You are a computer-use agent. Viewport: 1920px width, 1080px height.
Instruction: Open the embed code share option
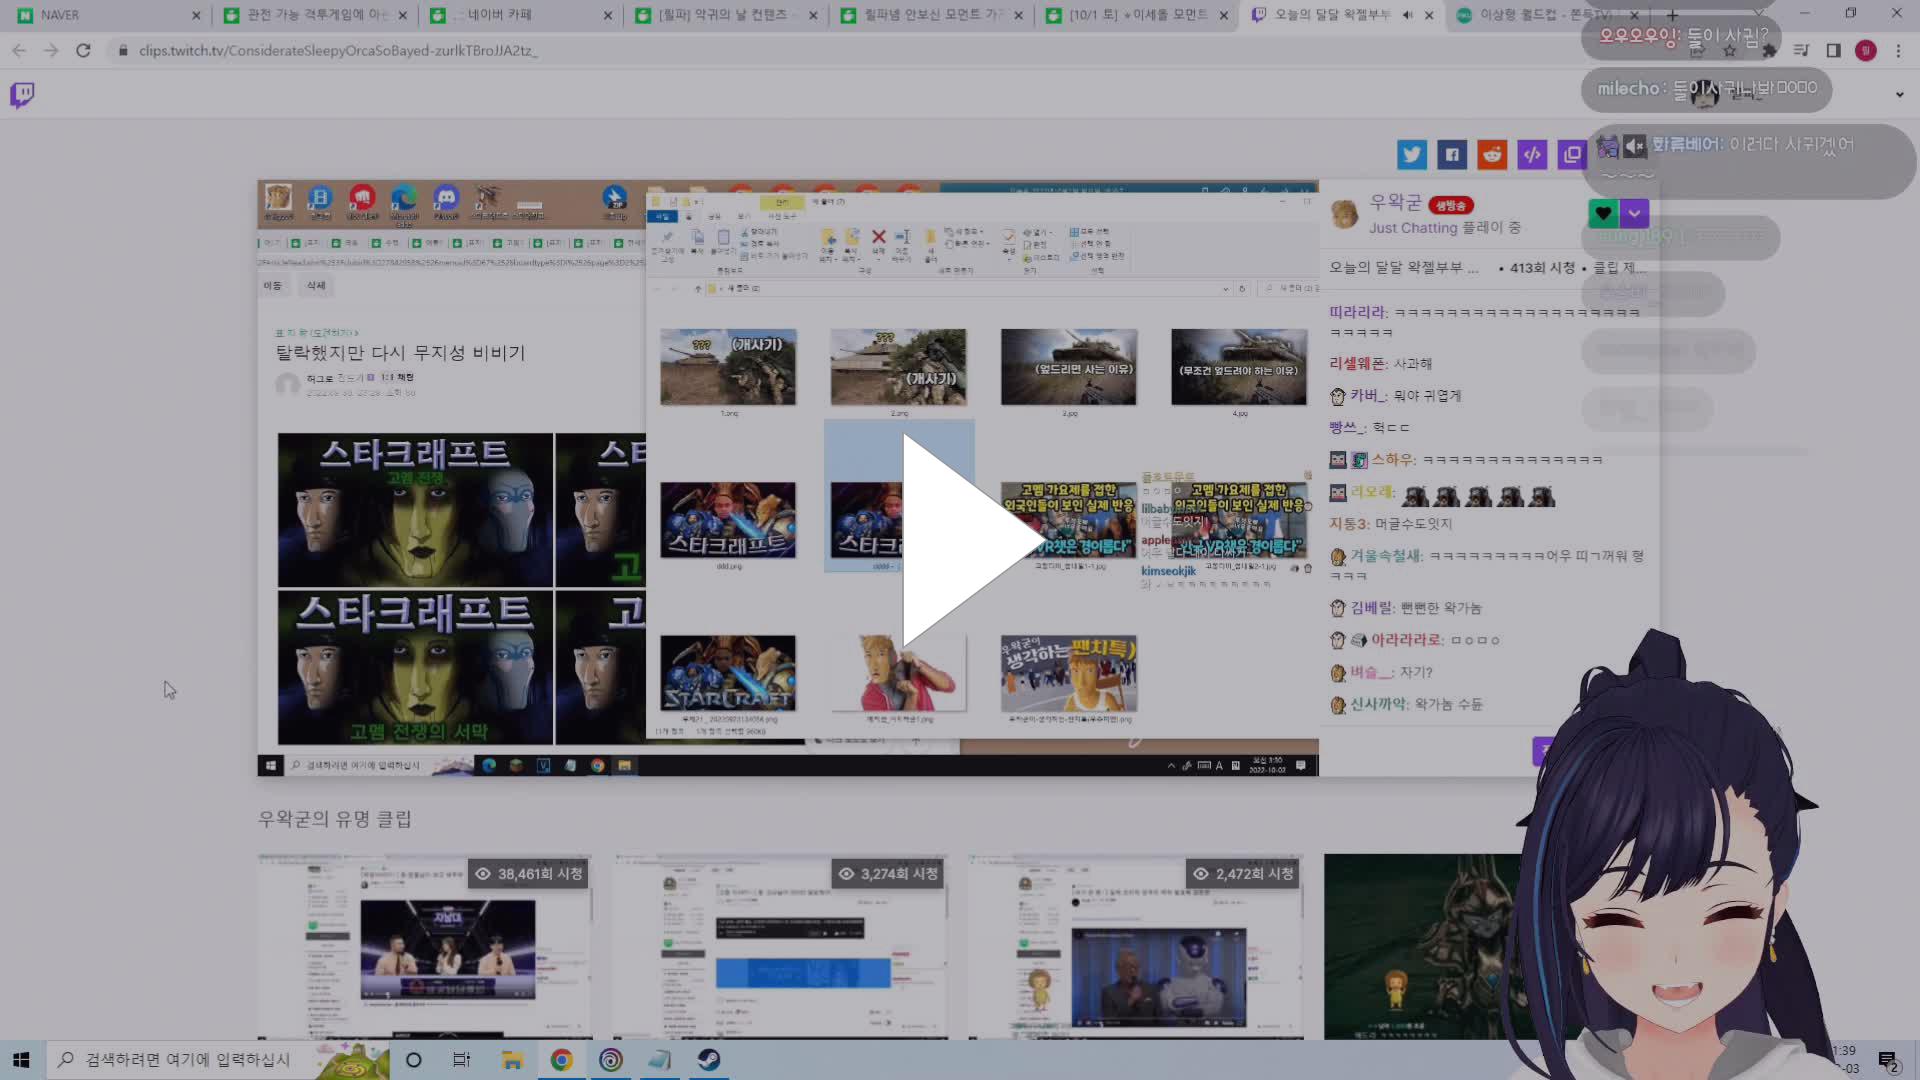(1532, 155)
